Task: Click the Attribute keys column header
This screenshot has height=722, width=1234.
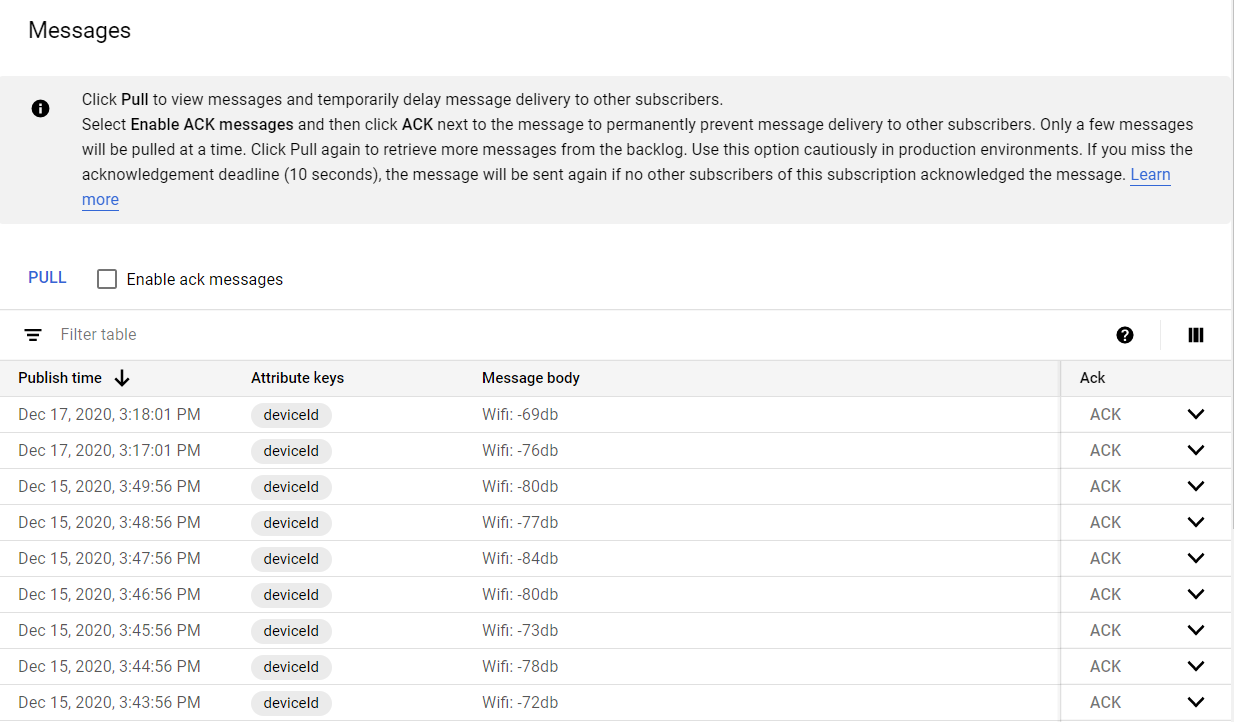Action: 297,378
